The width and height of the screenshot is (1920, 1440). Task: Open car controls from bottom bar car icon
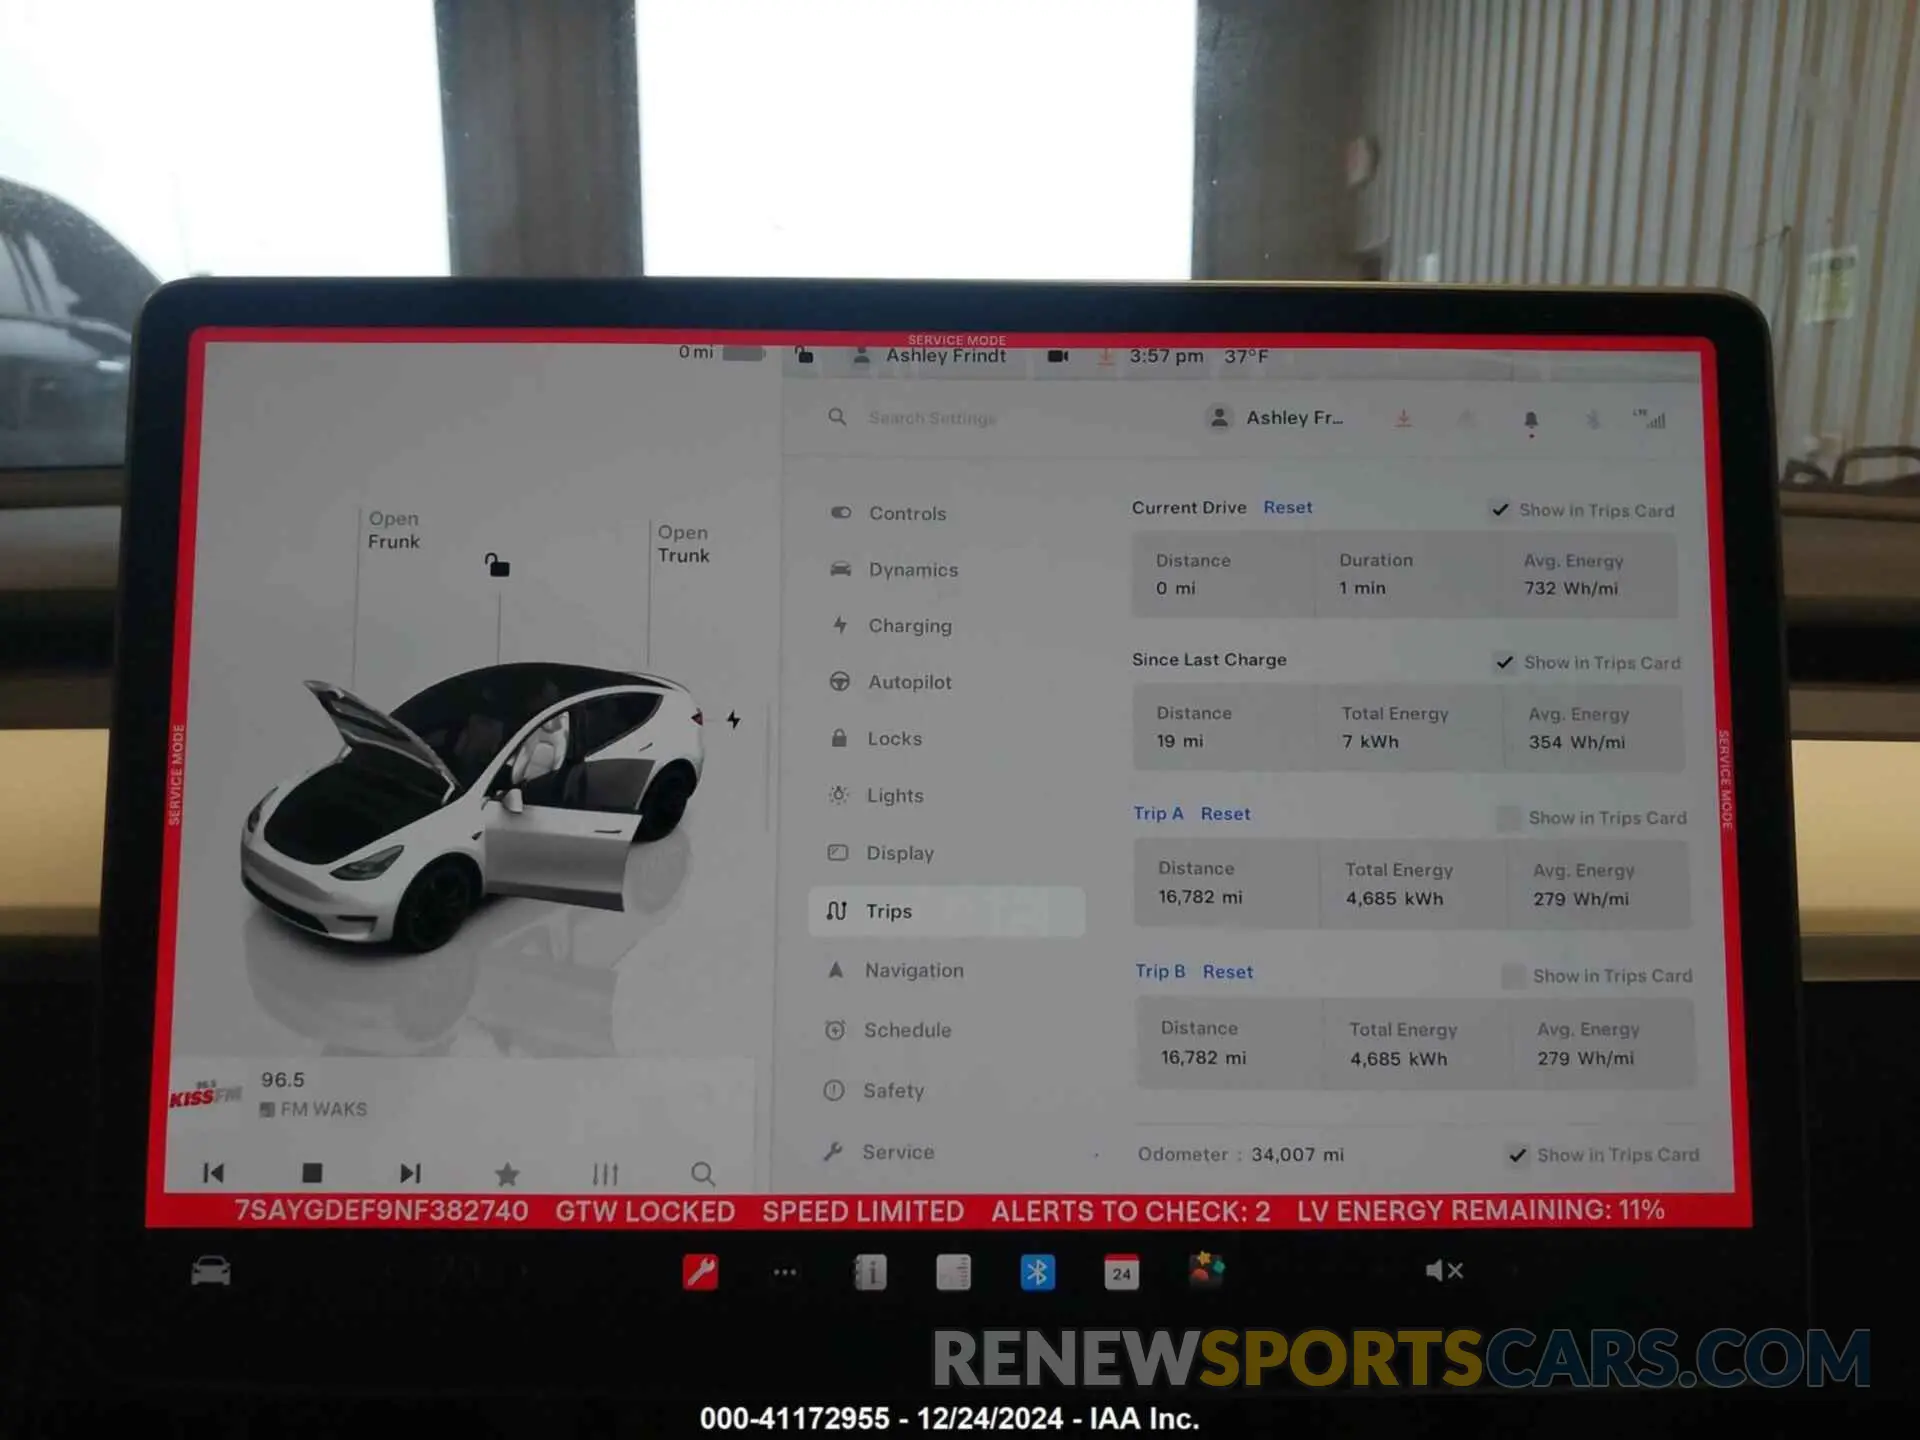click(x=211, y=1271)
